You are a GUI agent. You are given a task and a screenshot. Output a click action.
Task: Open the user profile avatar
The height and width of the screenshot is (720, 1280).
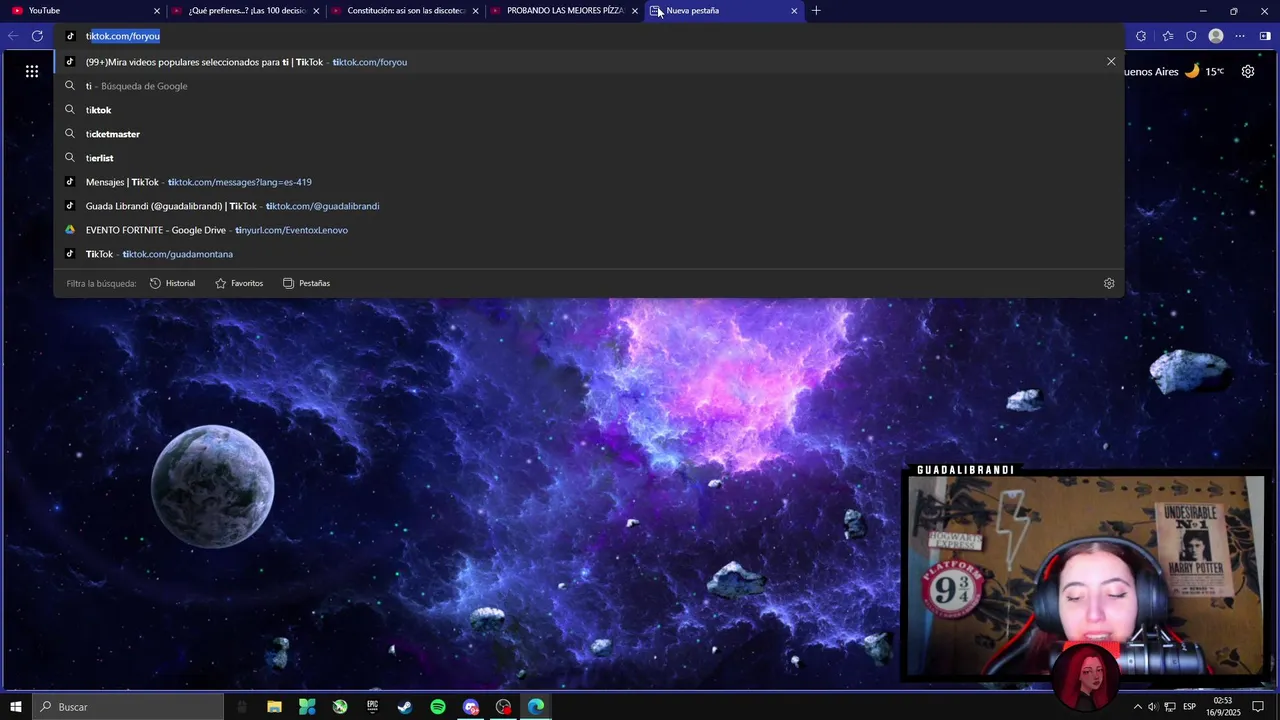1216,36
